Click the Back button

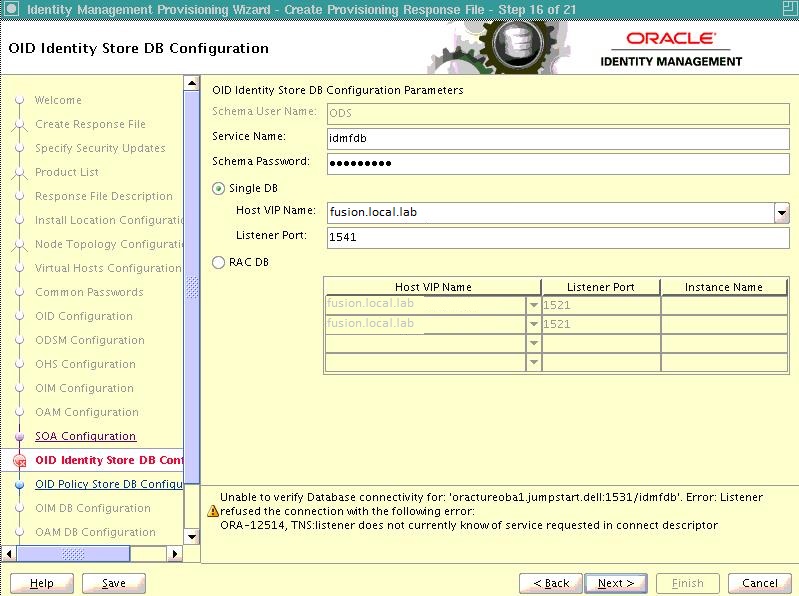point(551,583)
